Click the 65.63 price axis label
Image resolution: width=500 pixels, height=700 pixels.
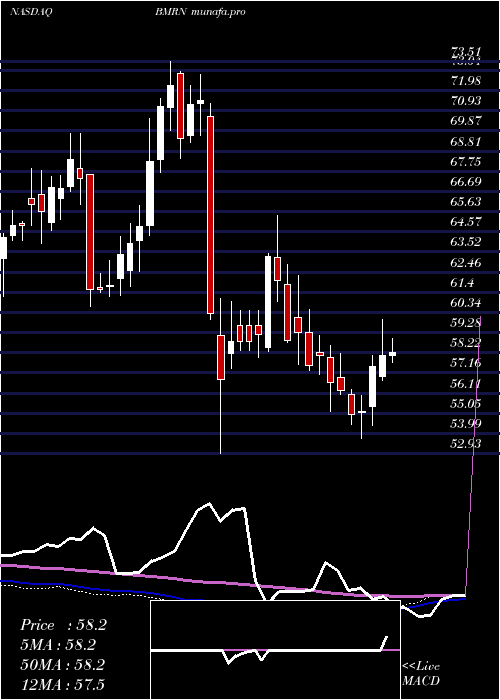[x=467, y=202]
